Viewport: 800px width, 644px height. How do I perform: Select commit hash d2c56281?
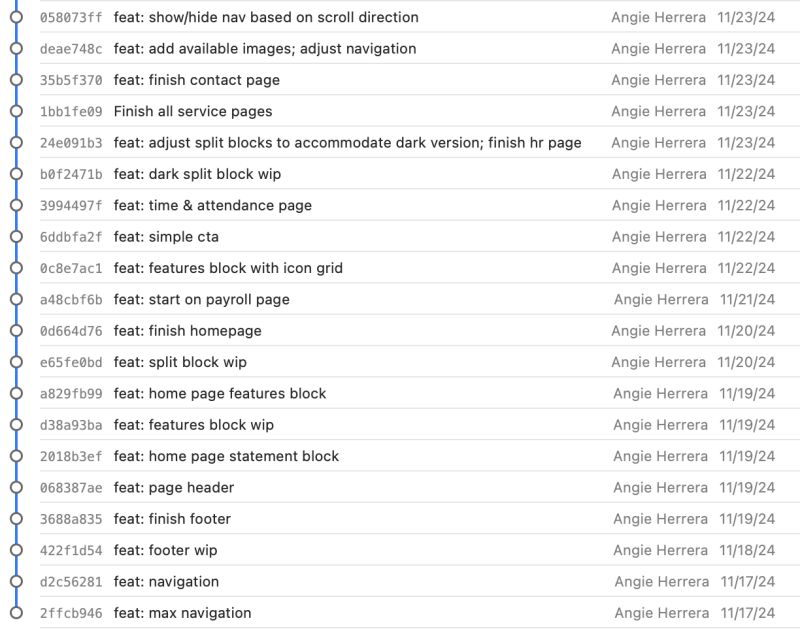click(x=70, y=581)
